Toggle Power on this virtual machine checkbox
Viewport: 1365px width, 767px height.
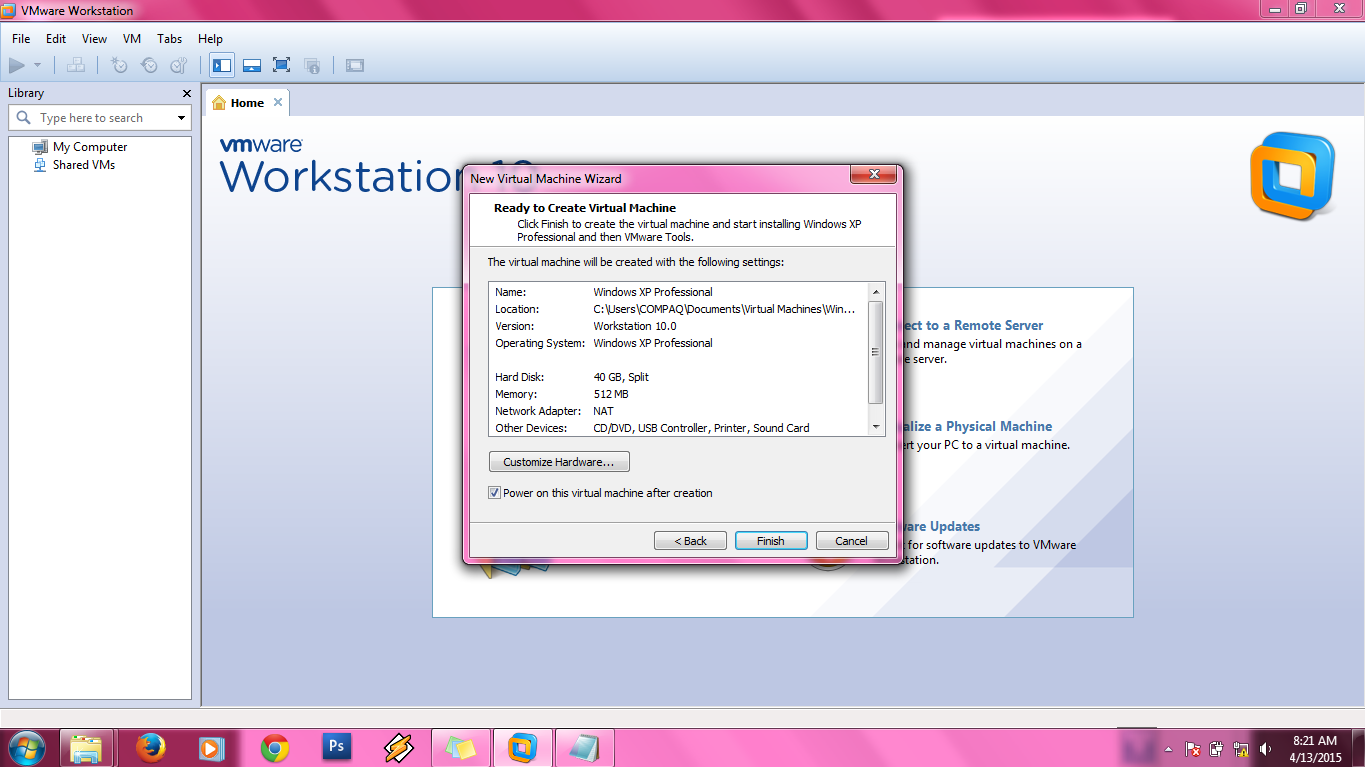point(494,493)
